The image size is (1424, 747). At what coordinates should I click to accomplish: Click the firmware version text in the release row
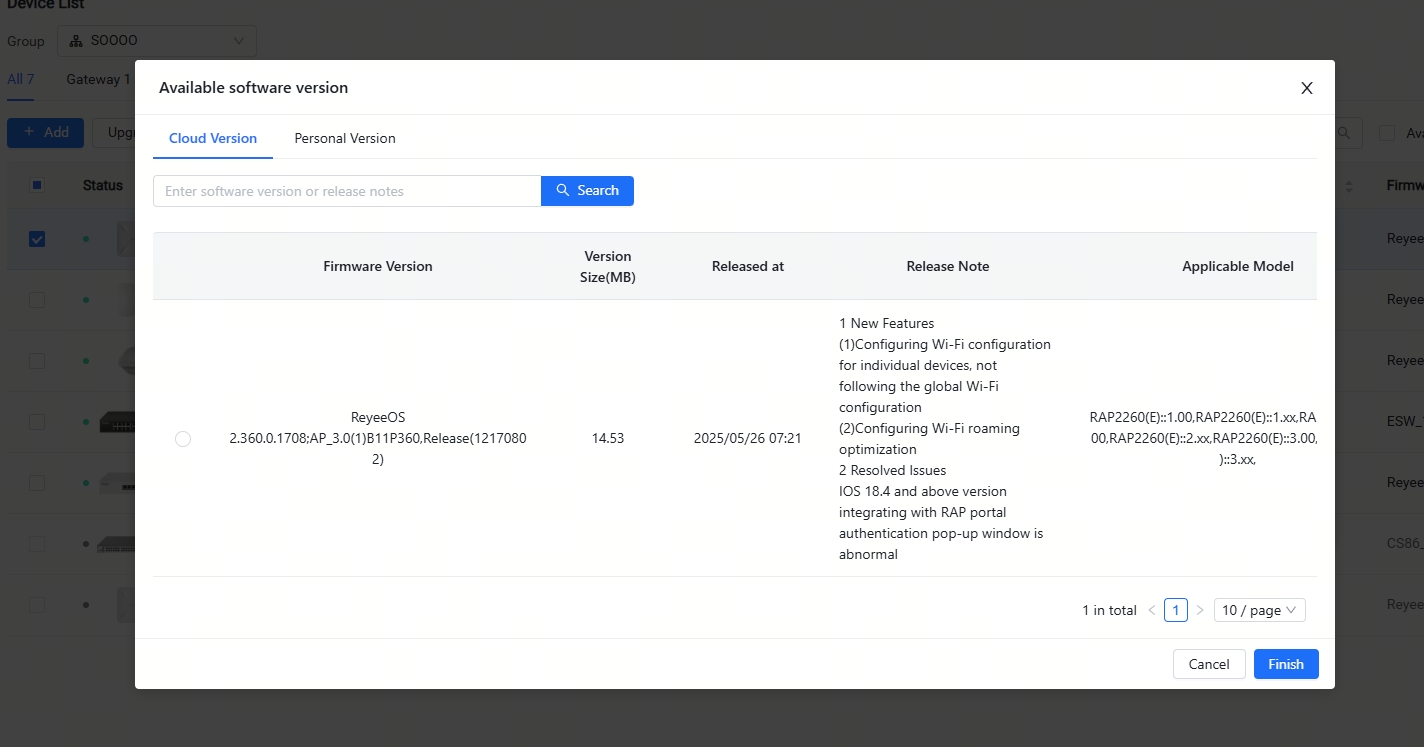(x=378, y=439)
